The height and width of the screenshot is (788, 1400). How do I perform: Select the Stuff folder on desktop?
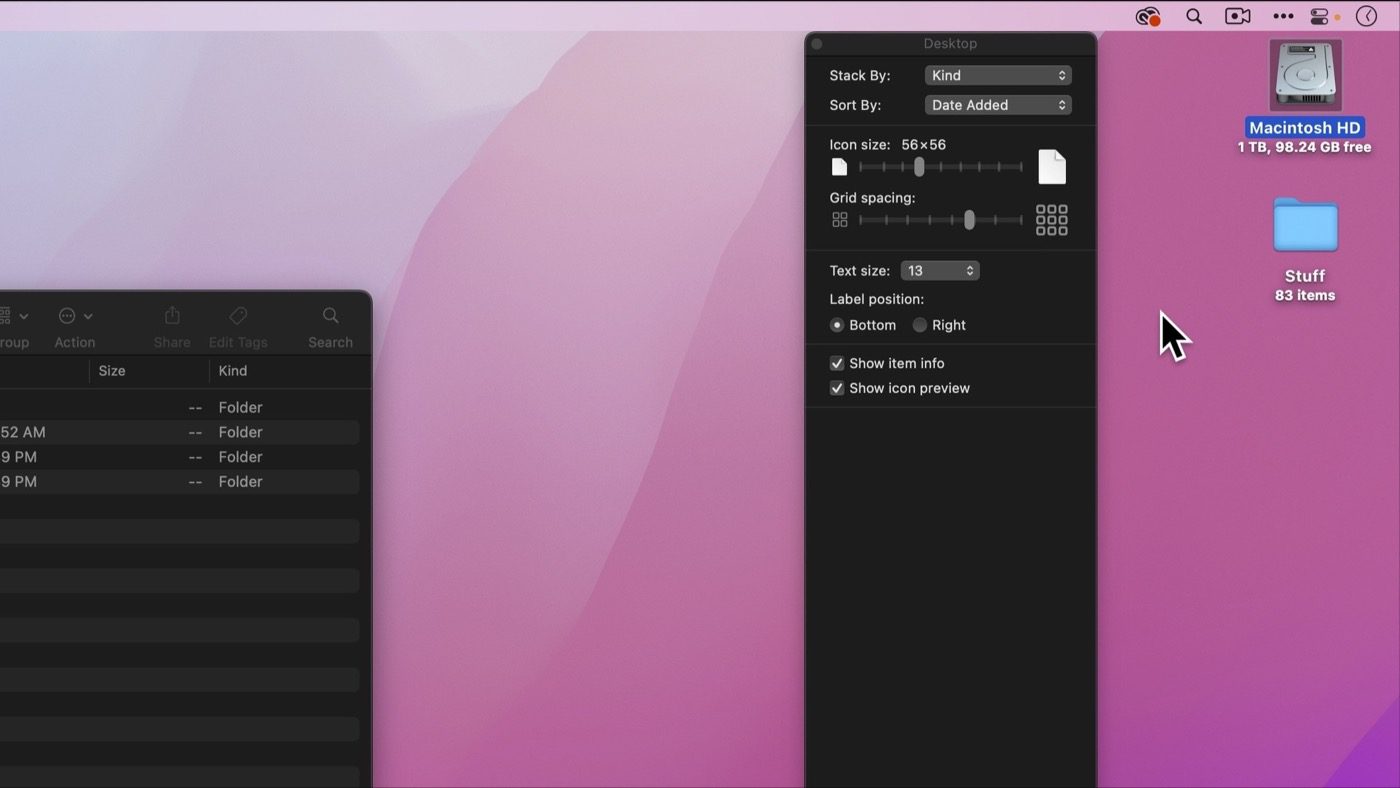1304,226
